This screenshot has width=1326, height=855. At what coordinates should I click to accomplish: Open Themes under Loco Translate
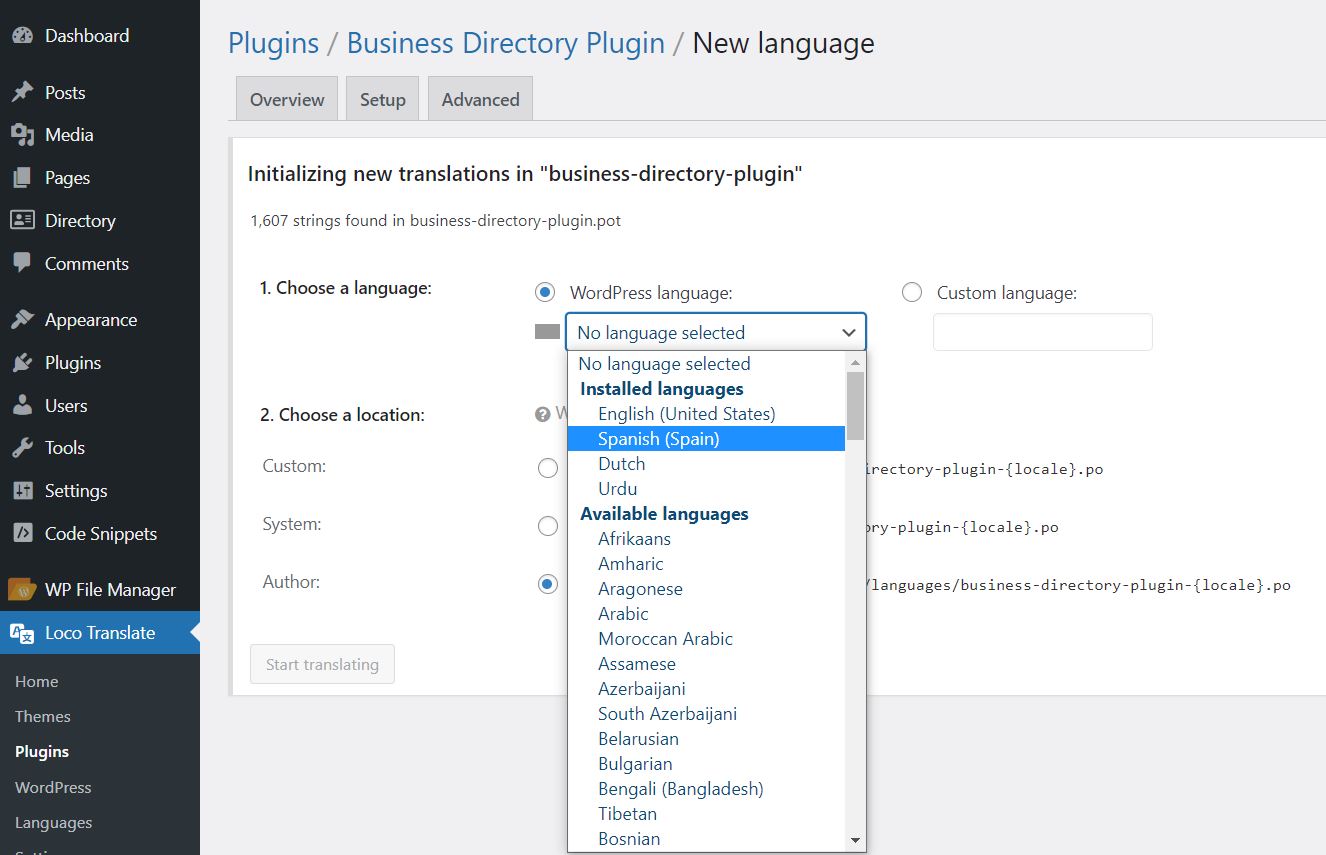43,716
